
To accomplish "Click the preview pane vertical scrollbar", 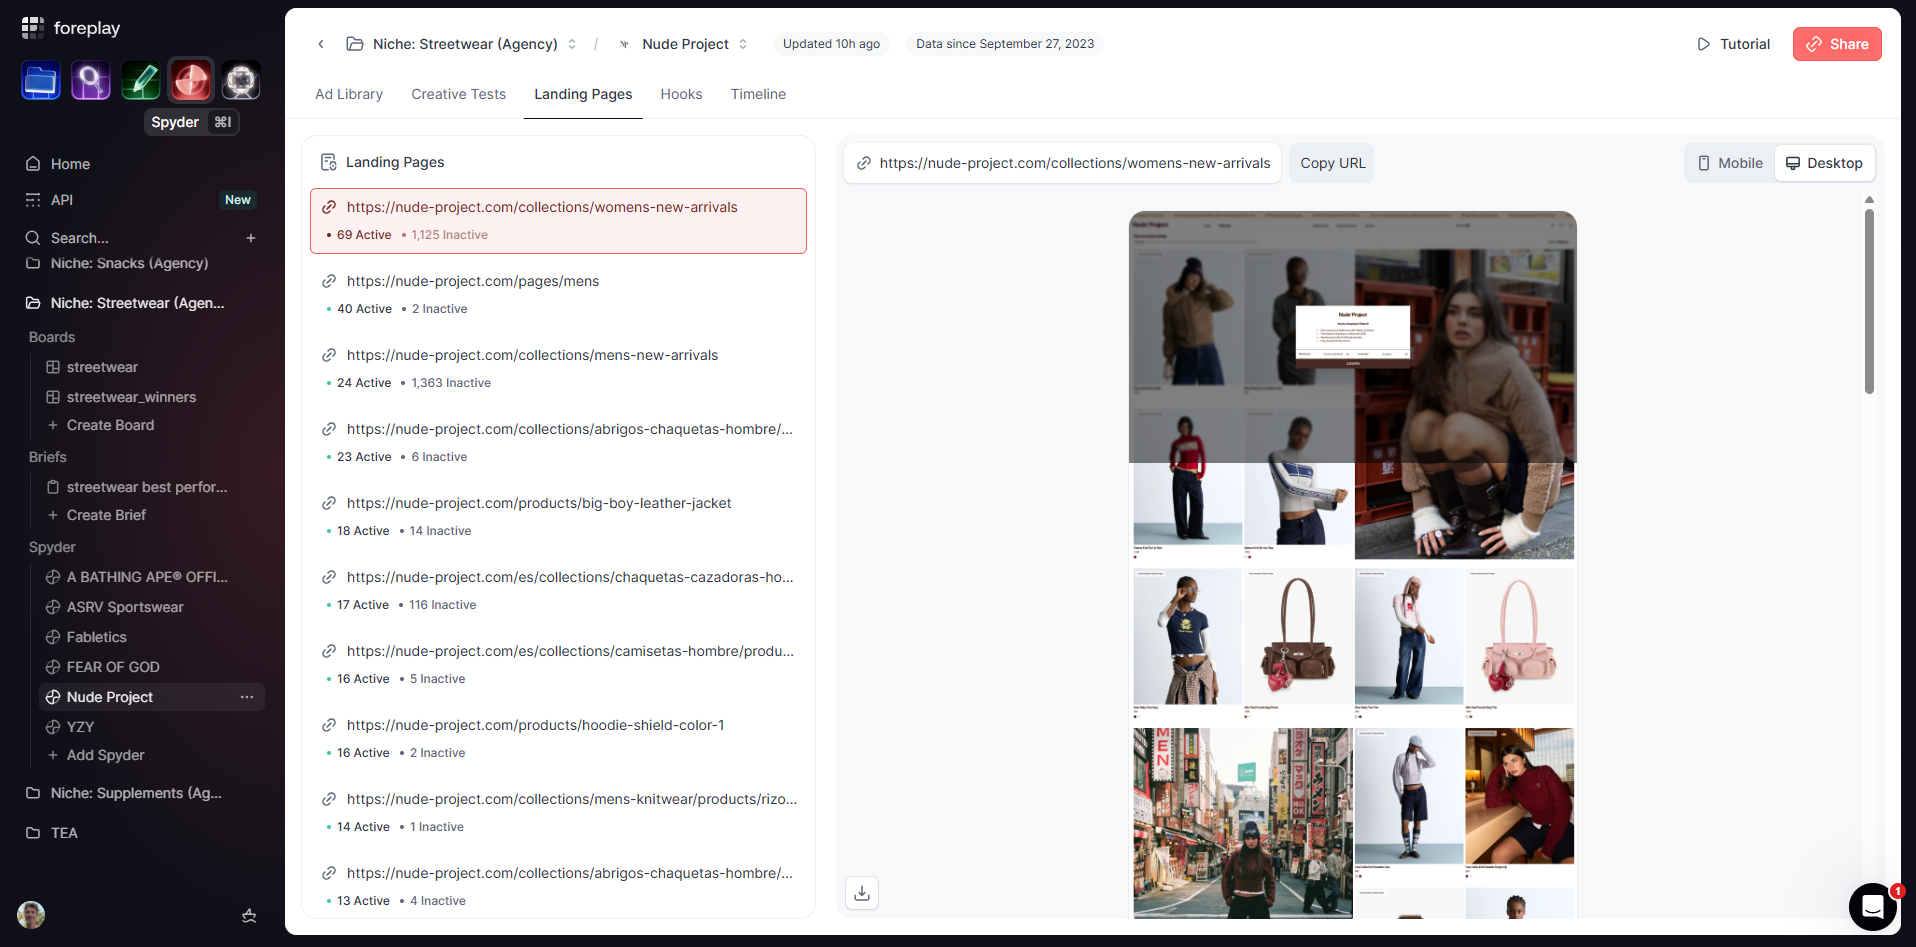I will [x=1869, y=301].
